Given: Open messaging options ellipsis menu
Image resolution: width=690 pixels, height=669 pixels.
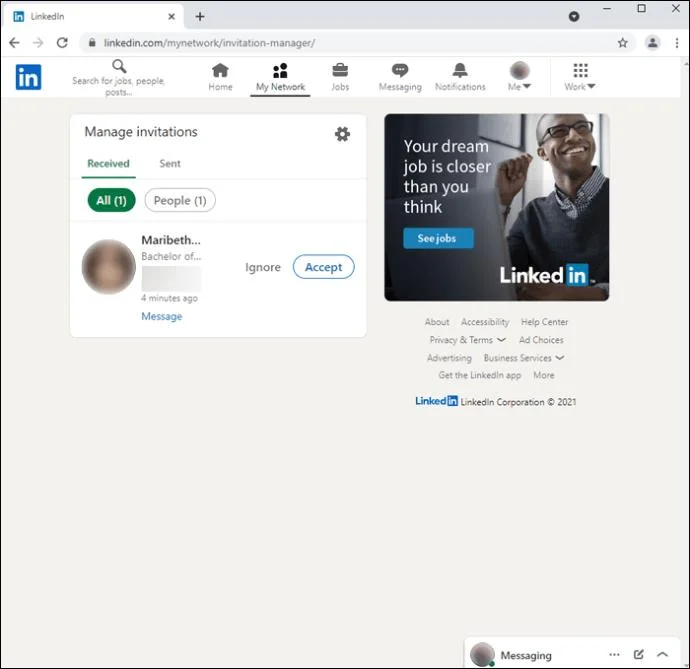Looking at the screenshot, I should point(614,654).
